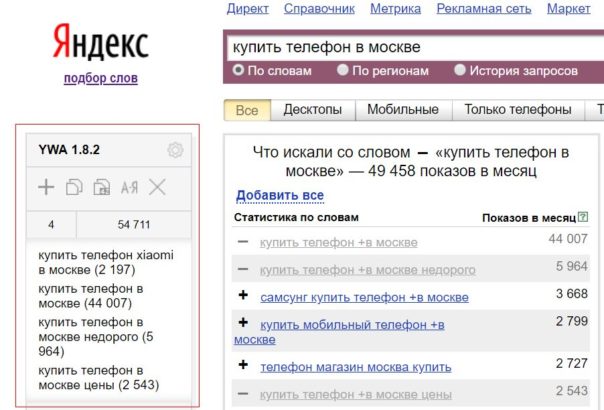Viewport: 604px width, 410px height.
Task: Click YWA copy with frequencies icon
Action: tap(102, 187)
